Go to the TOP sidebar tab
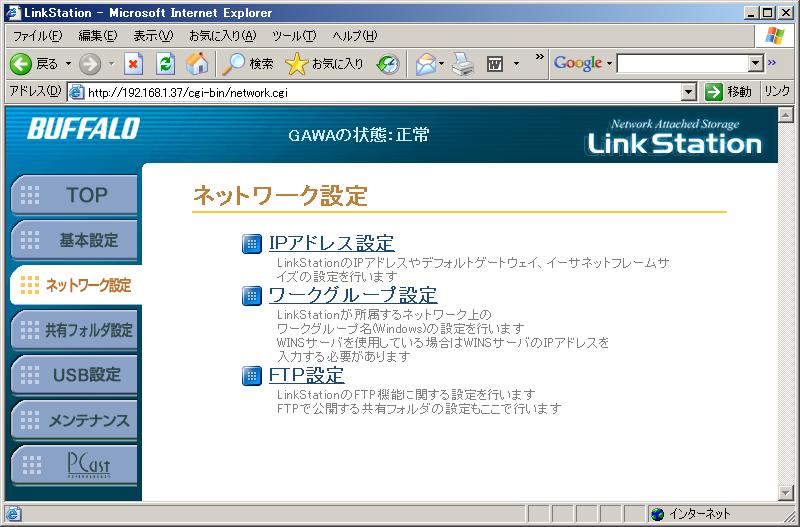 (74, 195)
